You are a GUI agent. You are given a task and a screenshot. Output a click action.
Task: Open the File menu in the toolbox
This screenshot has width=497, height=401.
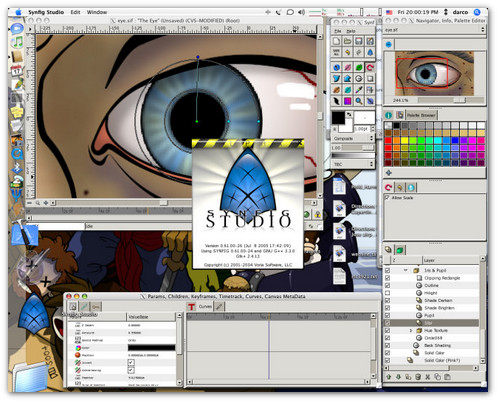click(338, 31)
